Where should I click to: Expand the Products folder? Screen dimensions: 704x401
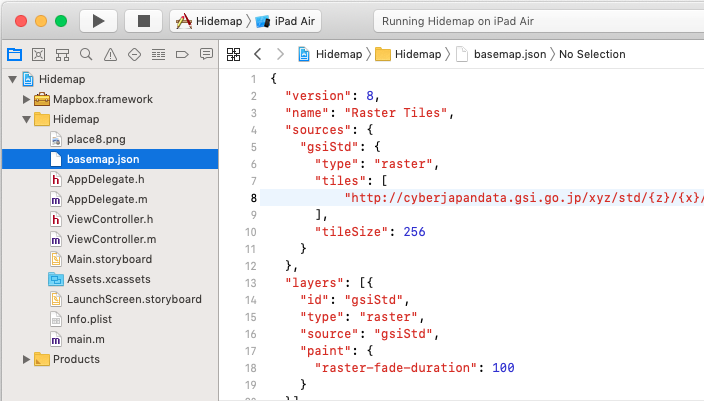tap(27, 359)
